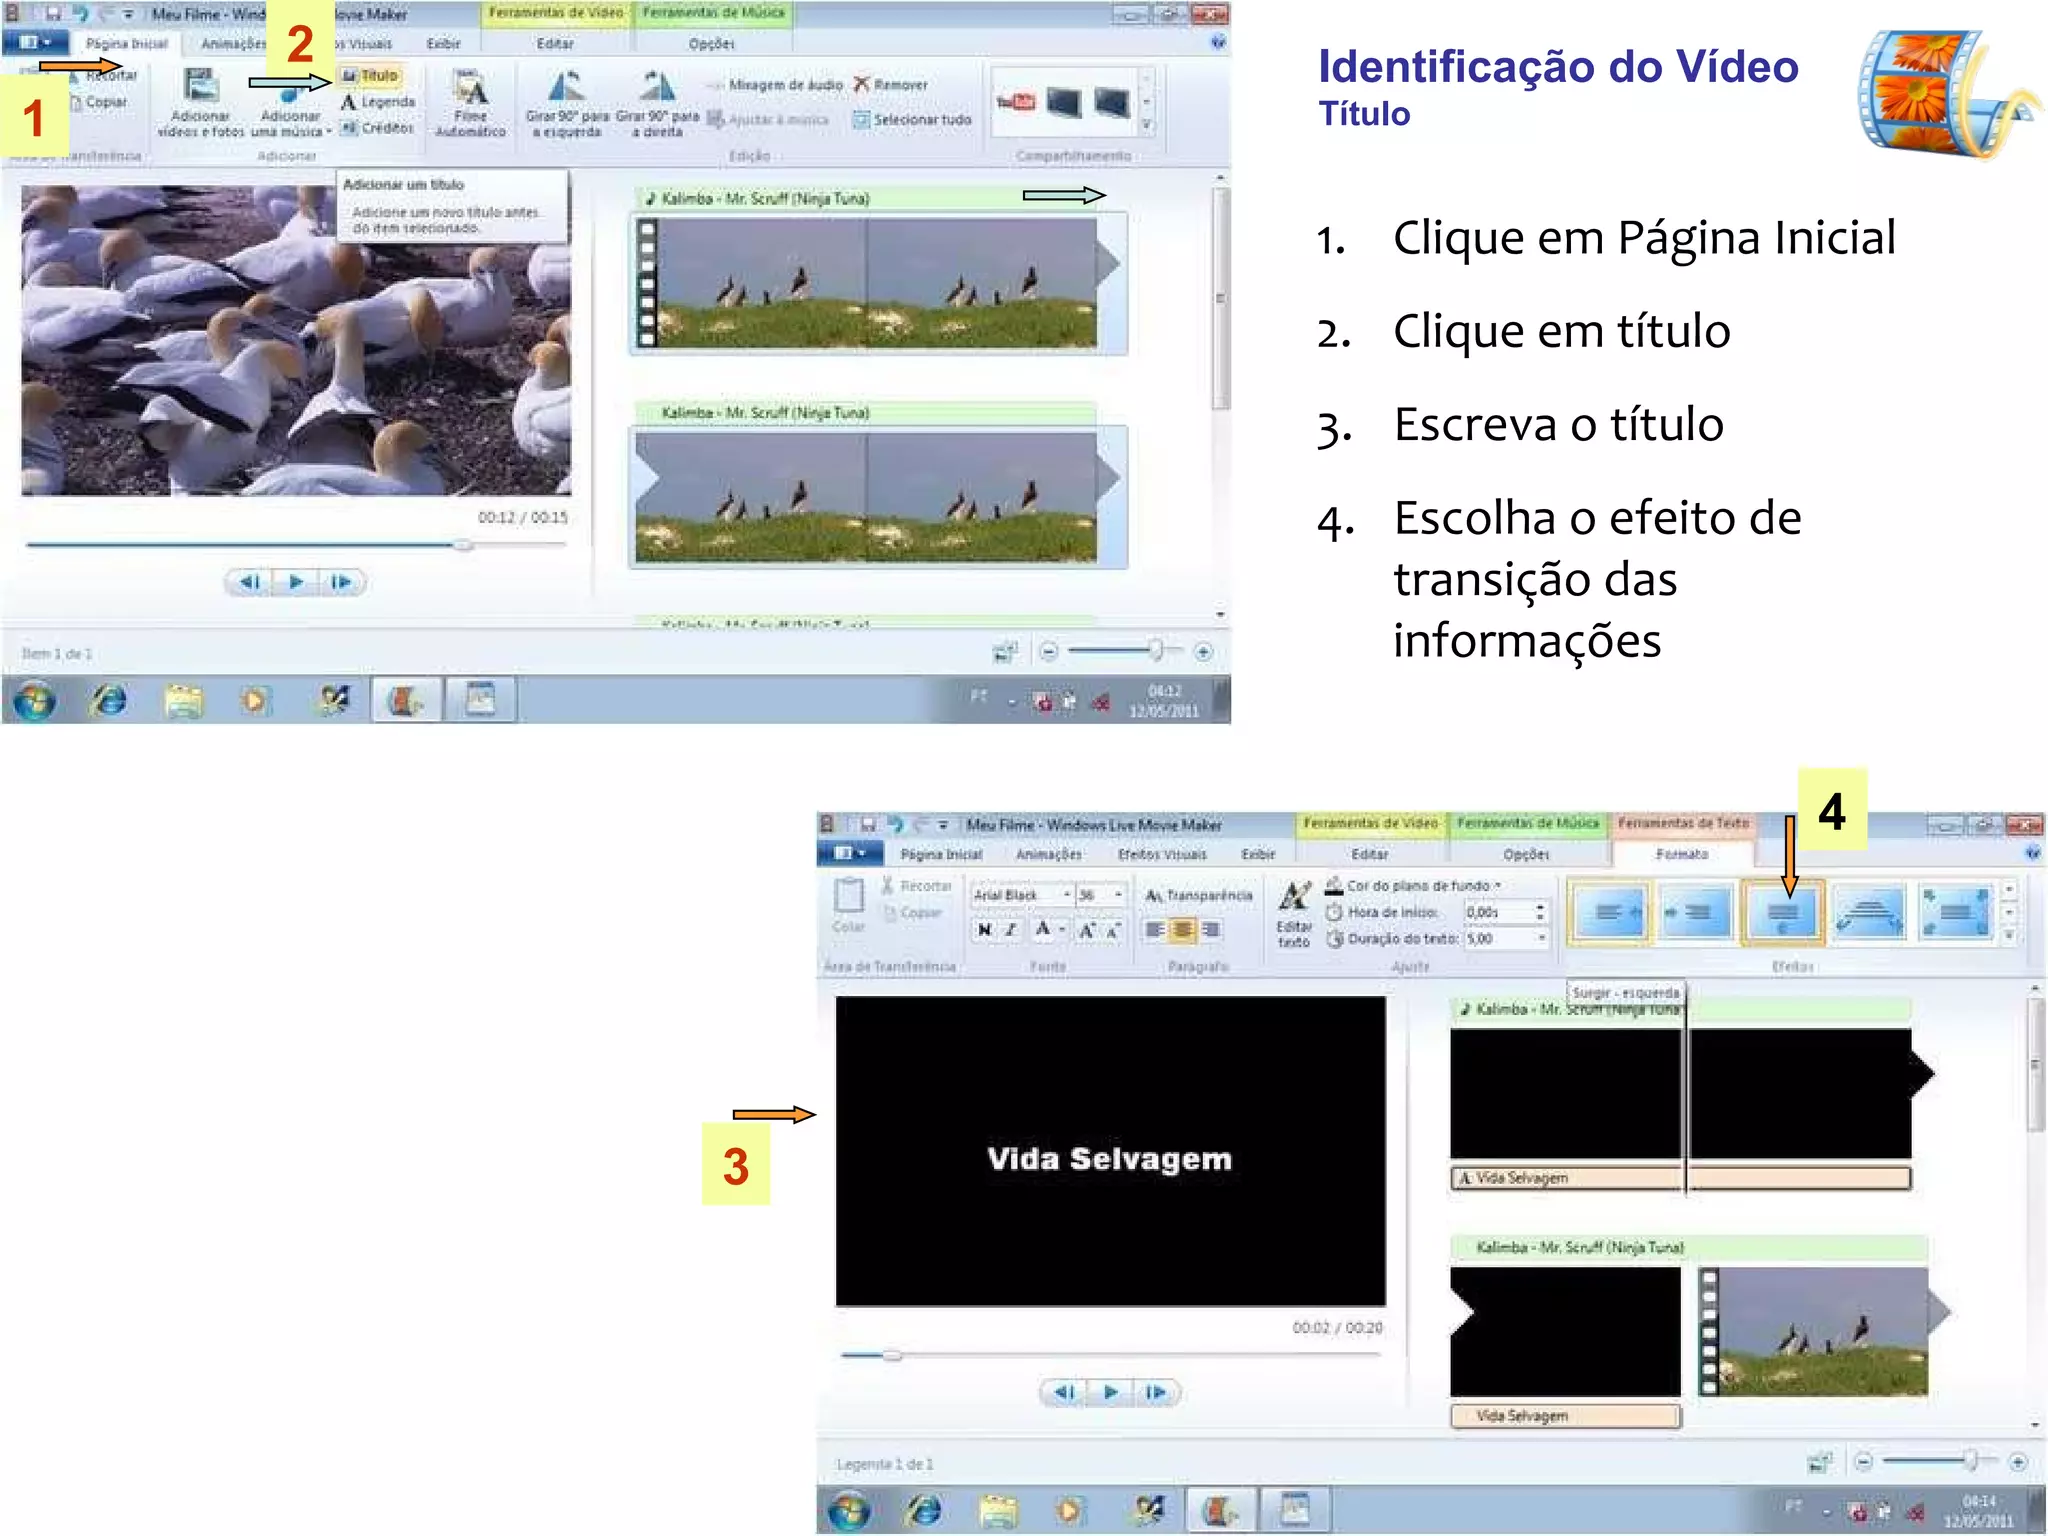Open the Adicionar uma música dropdown arrow

329,132
